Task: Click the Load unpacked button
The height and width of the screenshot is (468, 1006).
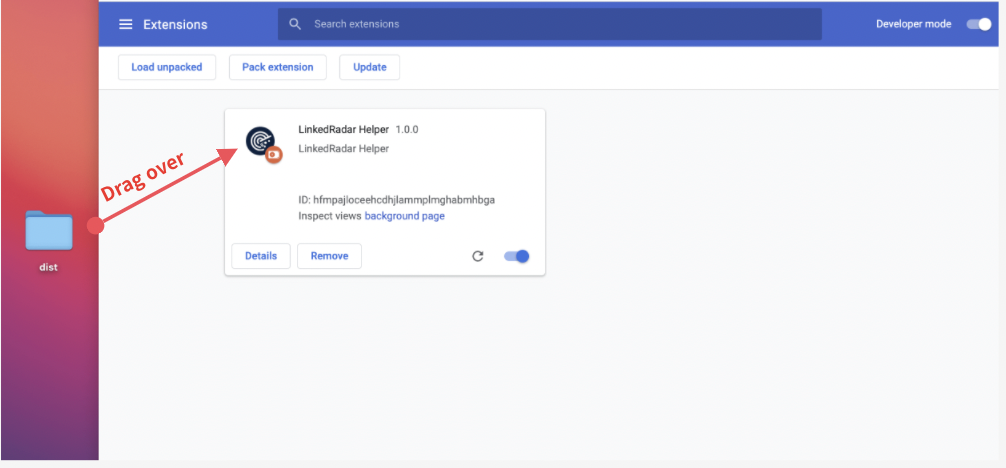Action: click(x=167, y=67)
